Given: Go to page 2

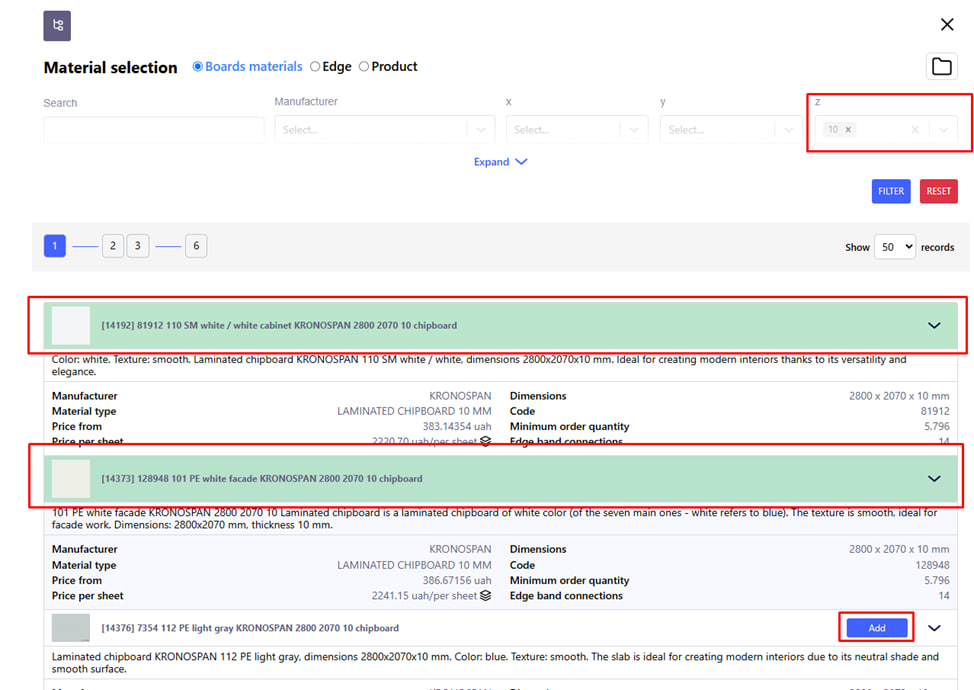Looking at the screenshot, I should [x=113, y=246].
